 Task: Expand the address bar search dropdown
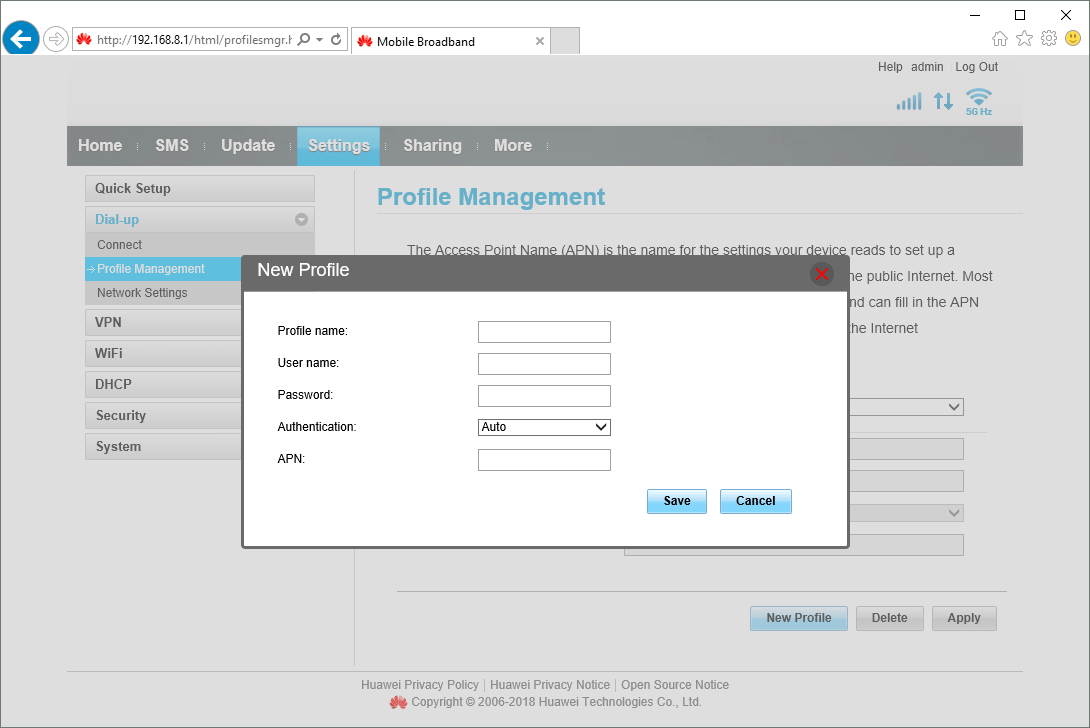click(319, 40)
